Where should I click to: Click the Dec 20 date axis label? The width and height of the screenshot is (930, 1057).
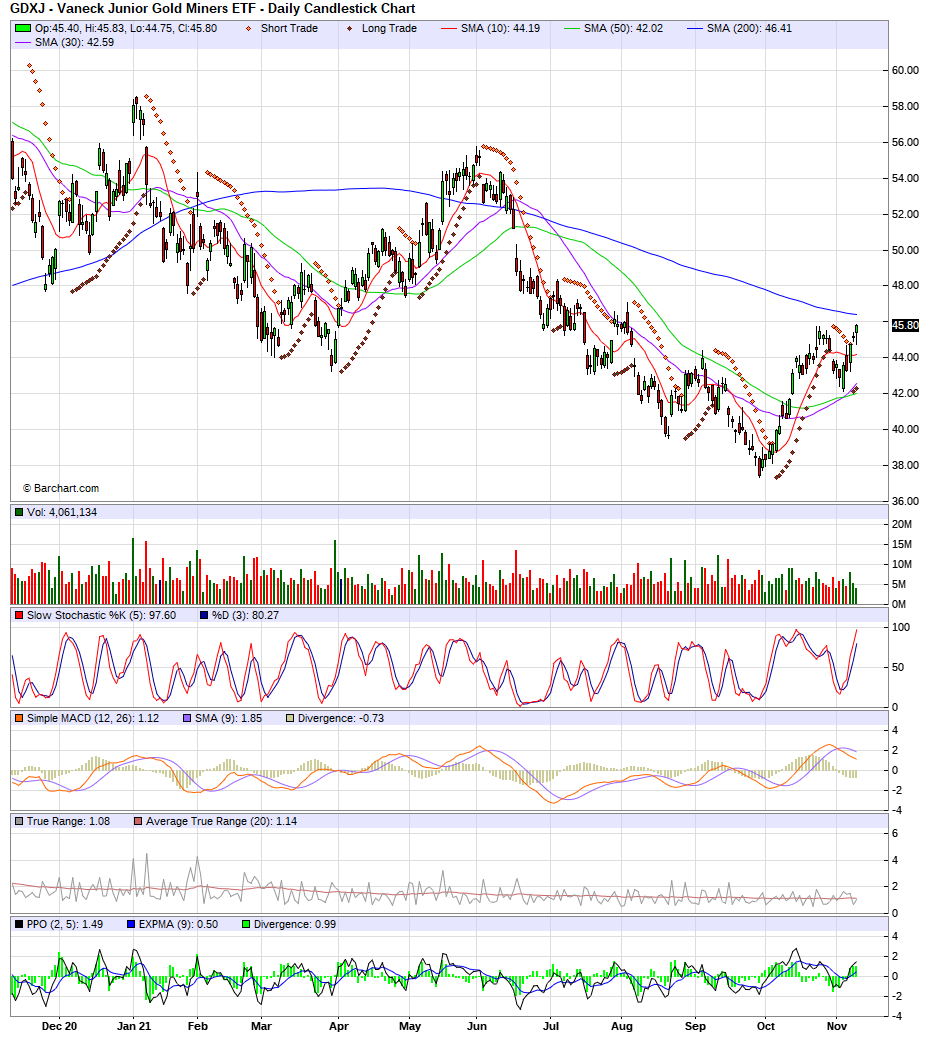pos(59,1027)
